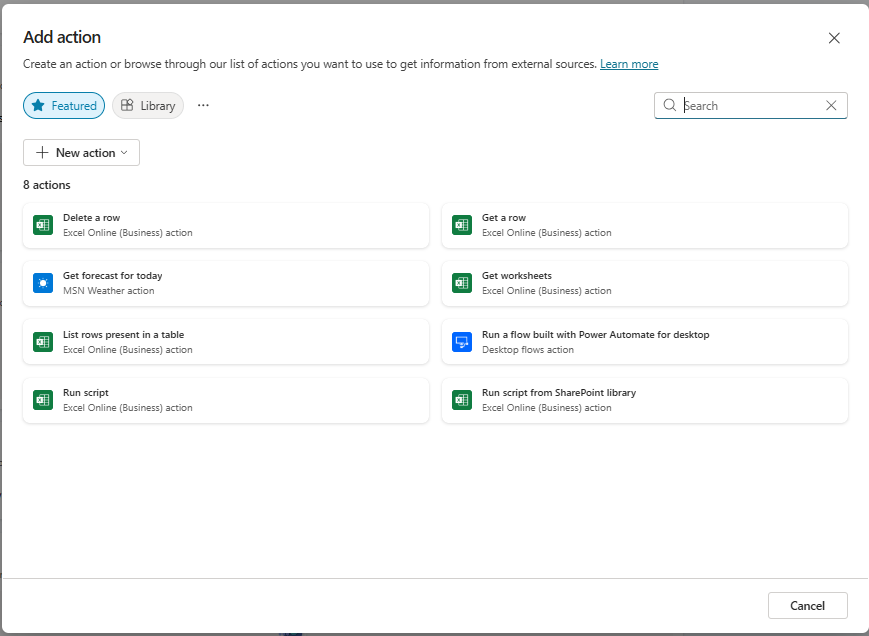Pick Run a flow built with Power Automate for desktop

click(x=645, y=342)
